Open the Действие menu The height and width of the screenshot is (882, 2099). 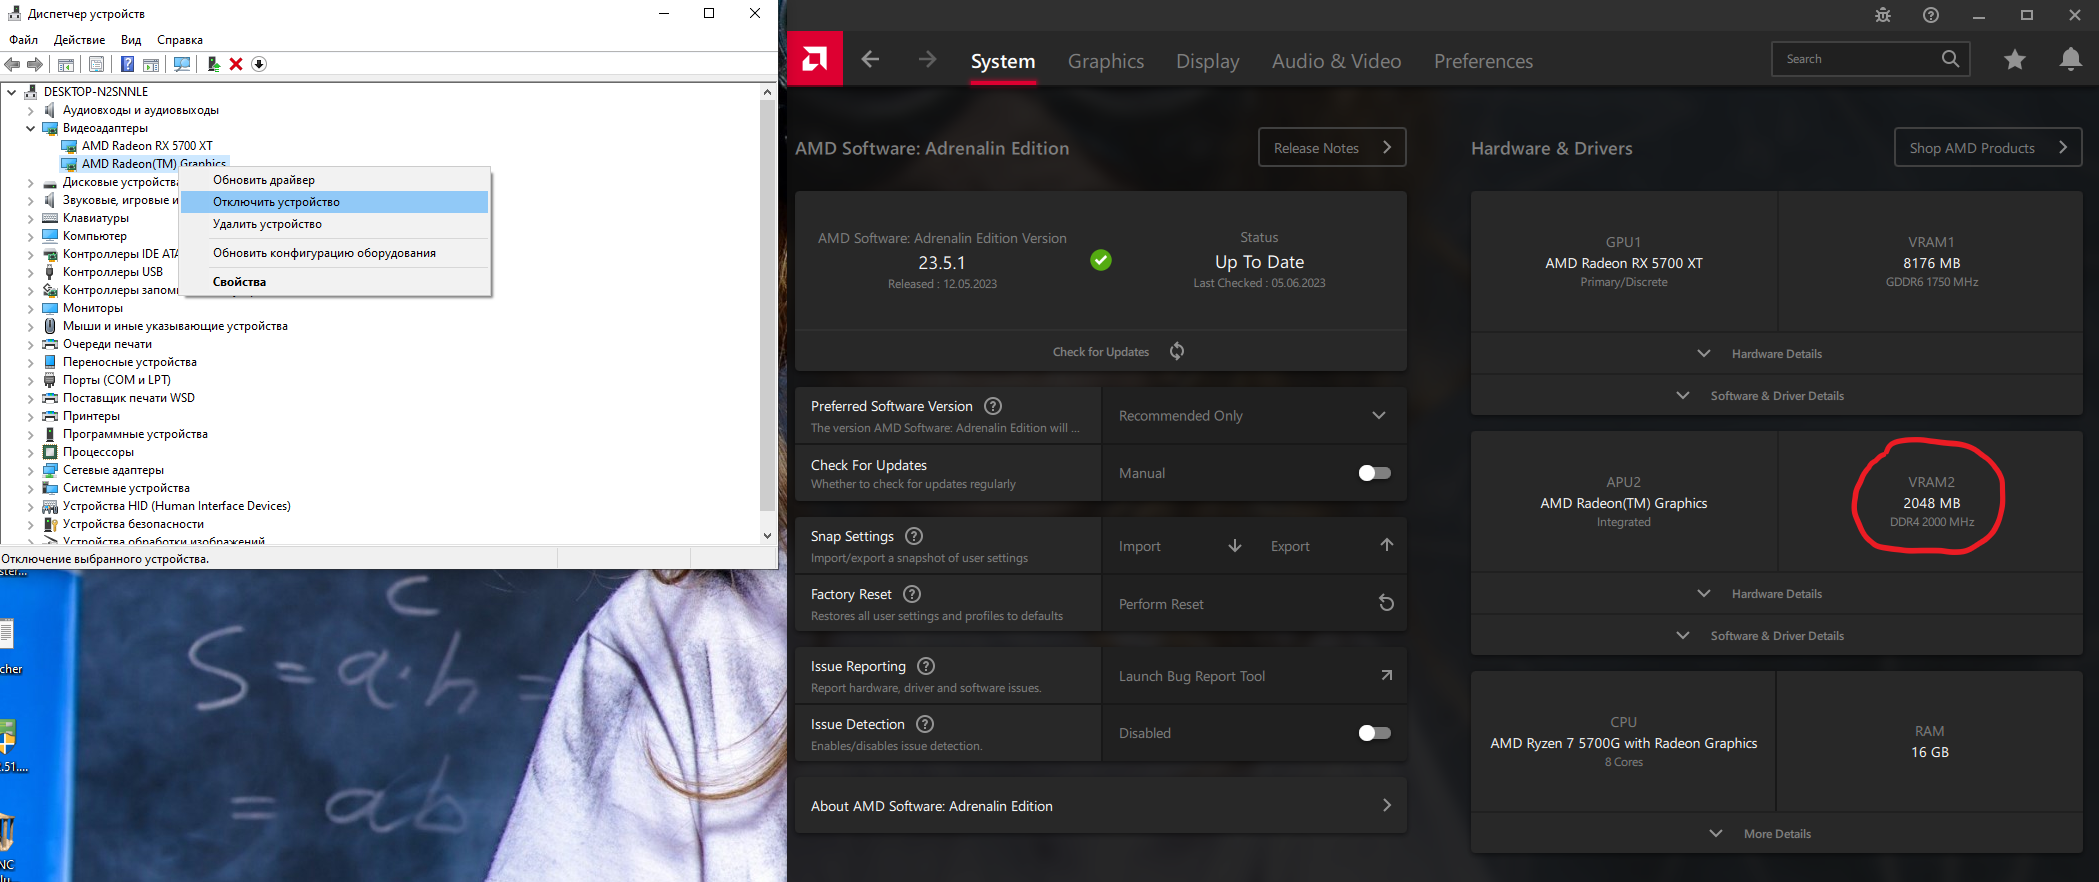(x=79, y=40)
